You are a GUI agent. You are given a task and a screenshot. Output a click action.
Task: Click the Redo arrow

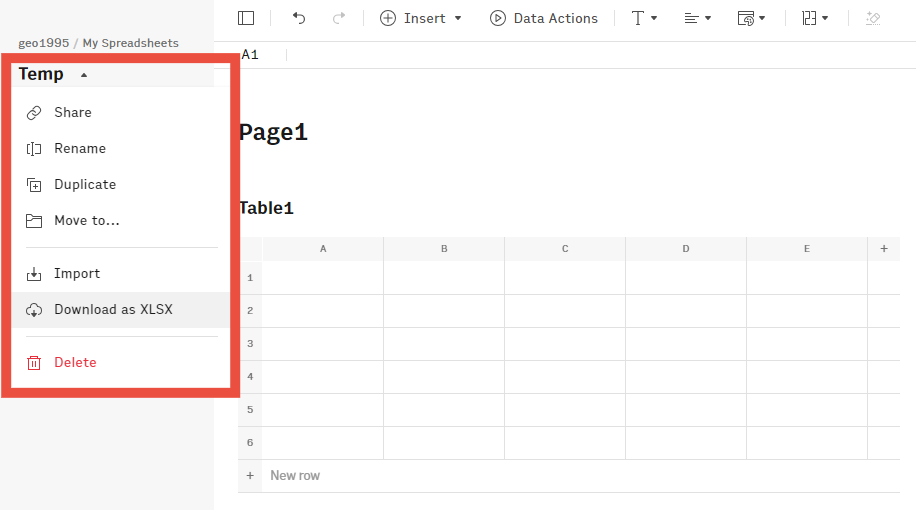point(339,18)
